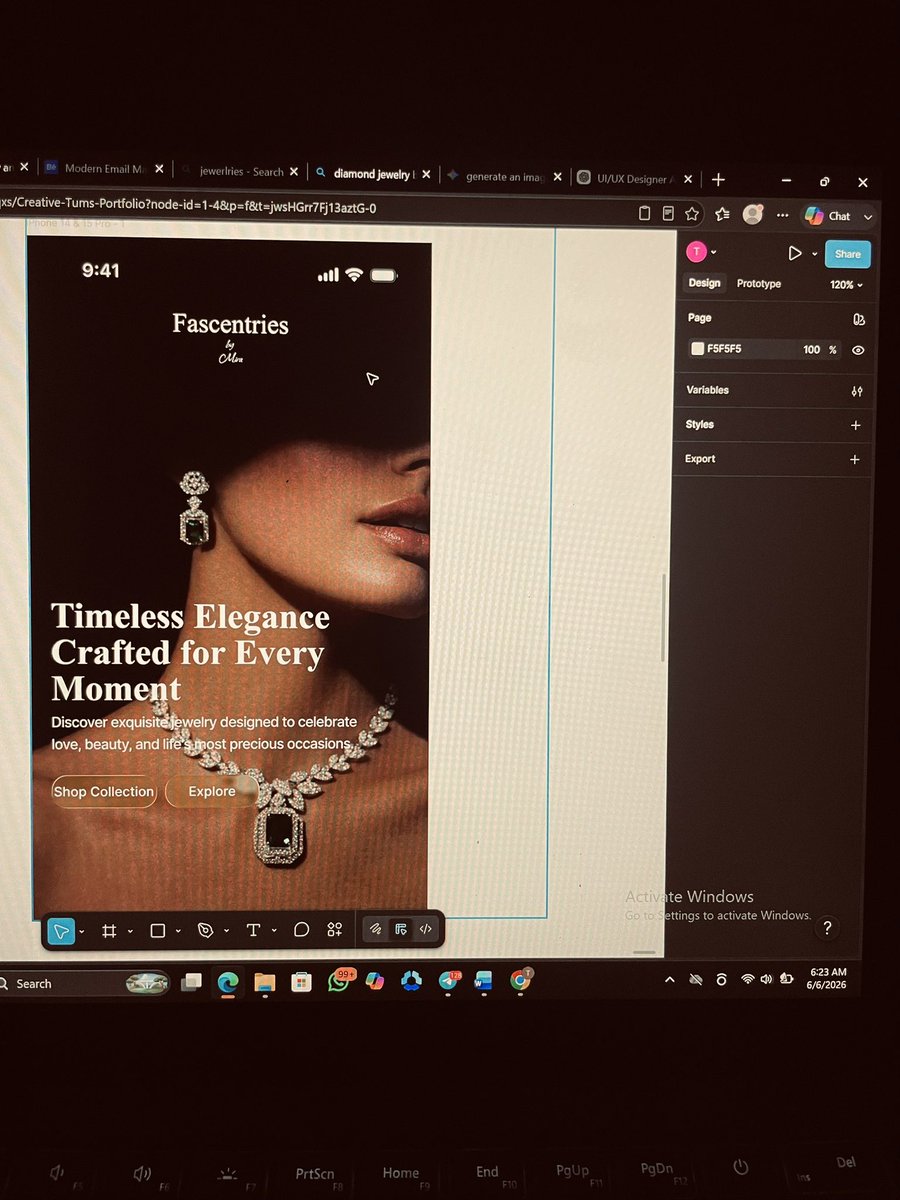Open Microsoft Word from taskbar

point(484,982)
